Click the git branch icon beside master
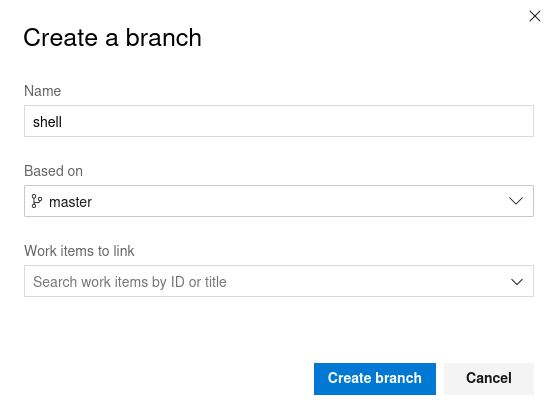 (x=37, y=201)
